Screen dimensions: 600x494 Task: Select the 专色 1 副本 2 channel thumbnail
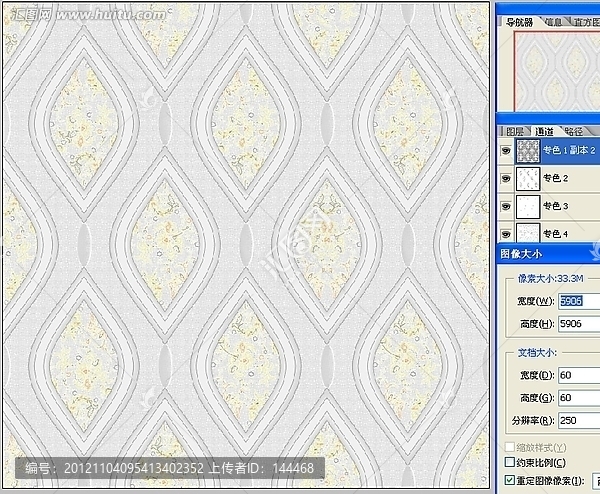[x=528, y=151]
